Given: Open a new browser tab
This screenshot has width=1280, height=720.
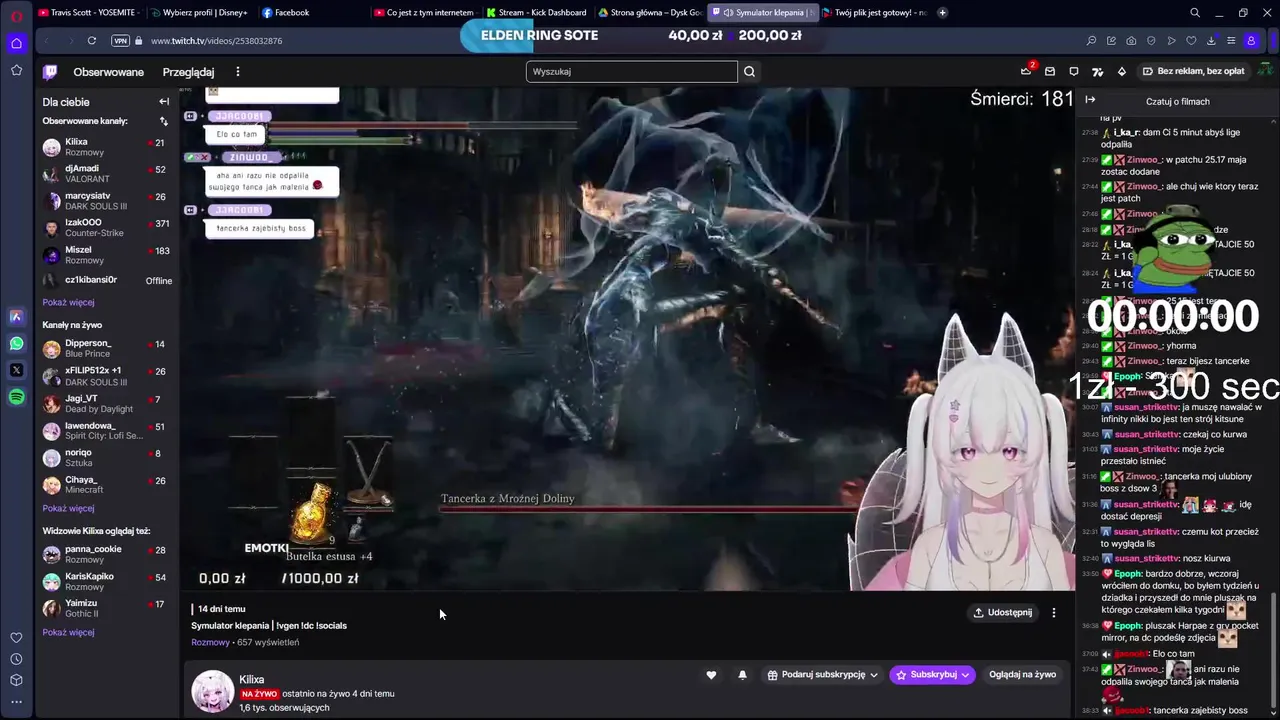Looking at the screenshot, I should click(942, 13).
